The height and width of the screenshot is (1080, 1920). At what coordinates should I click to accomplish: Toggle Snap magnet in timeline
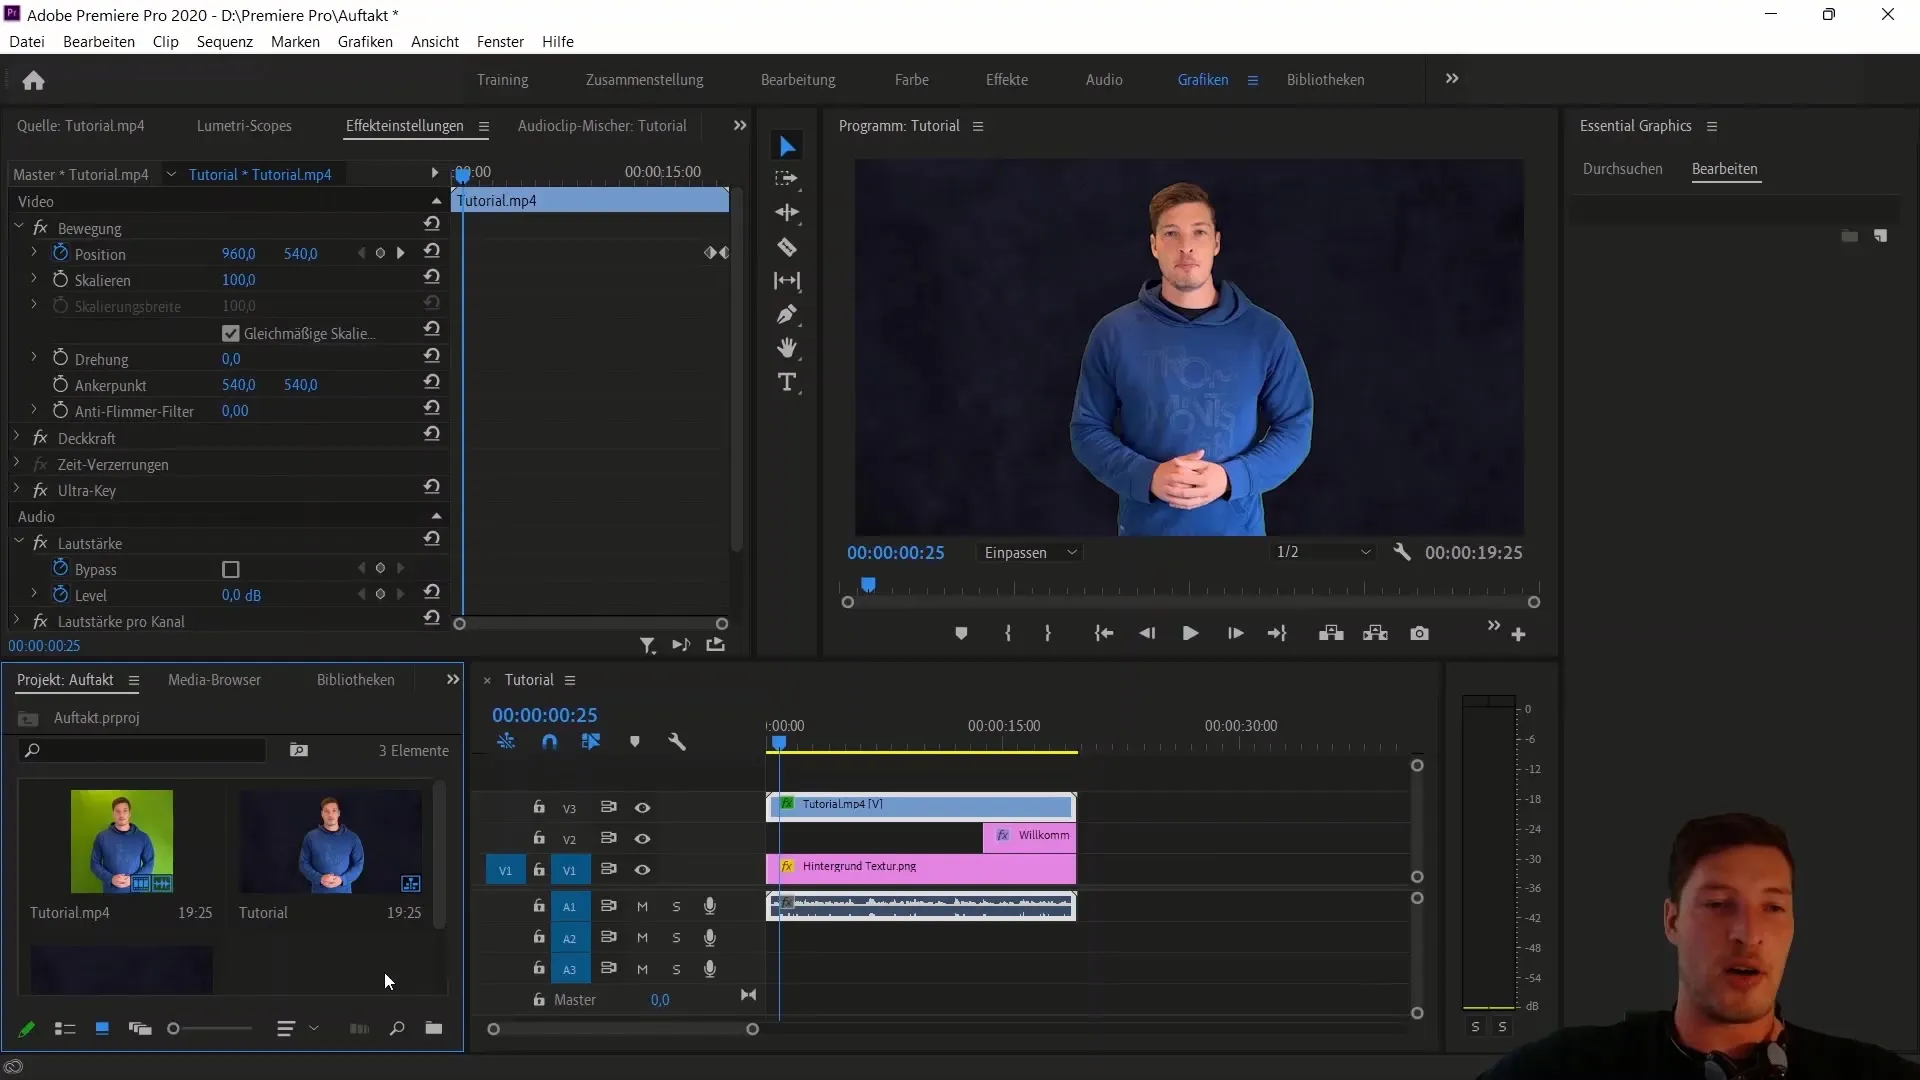(x=549, y=742)
